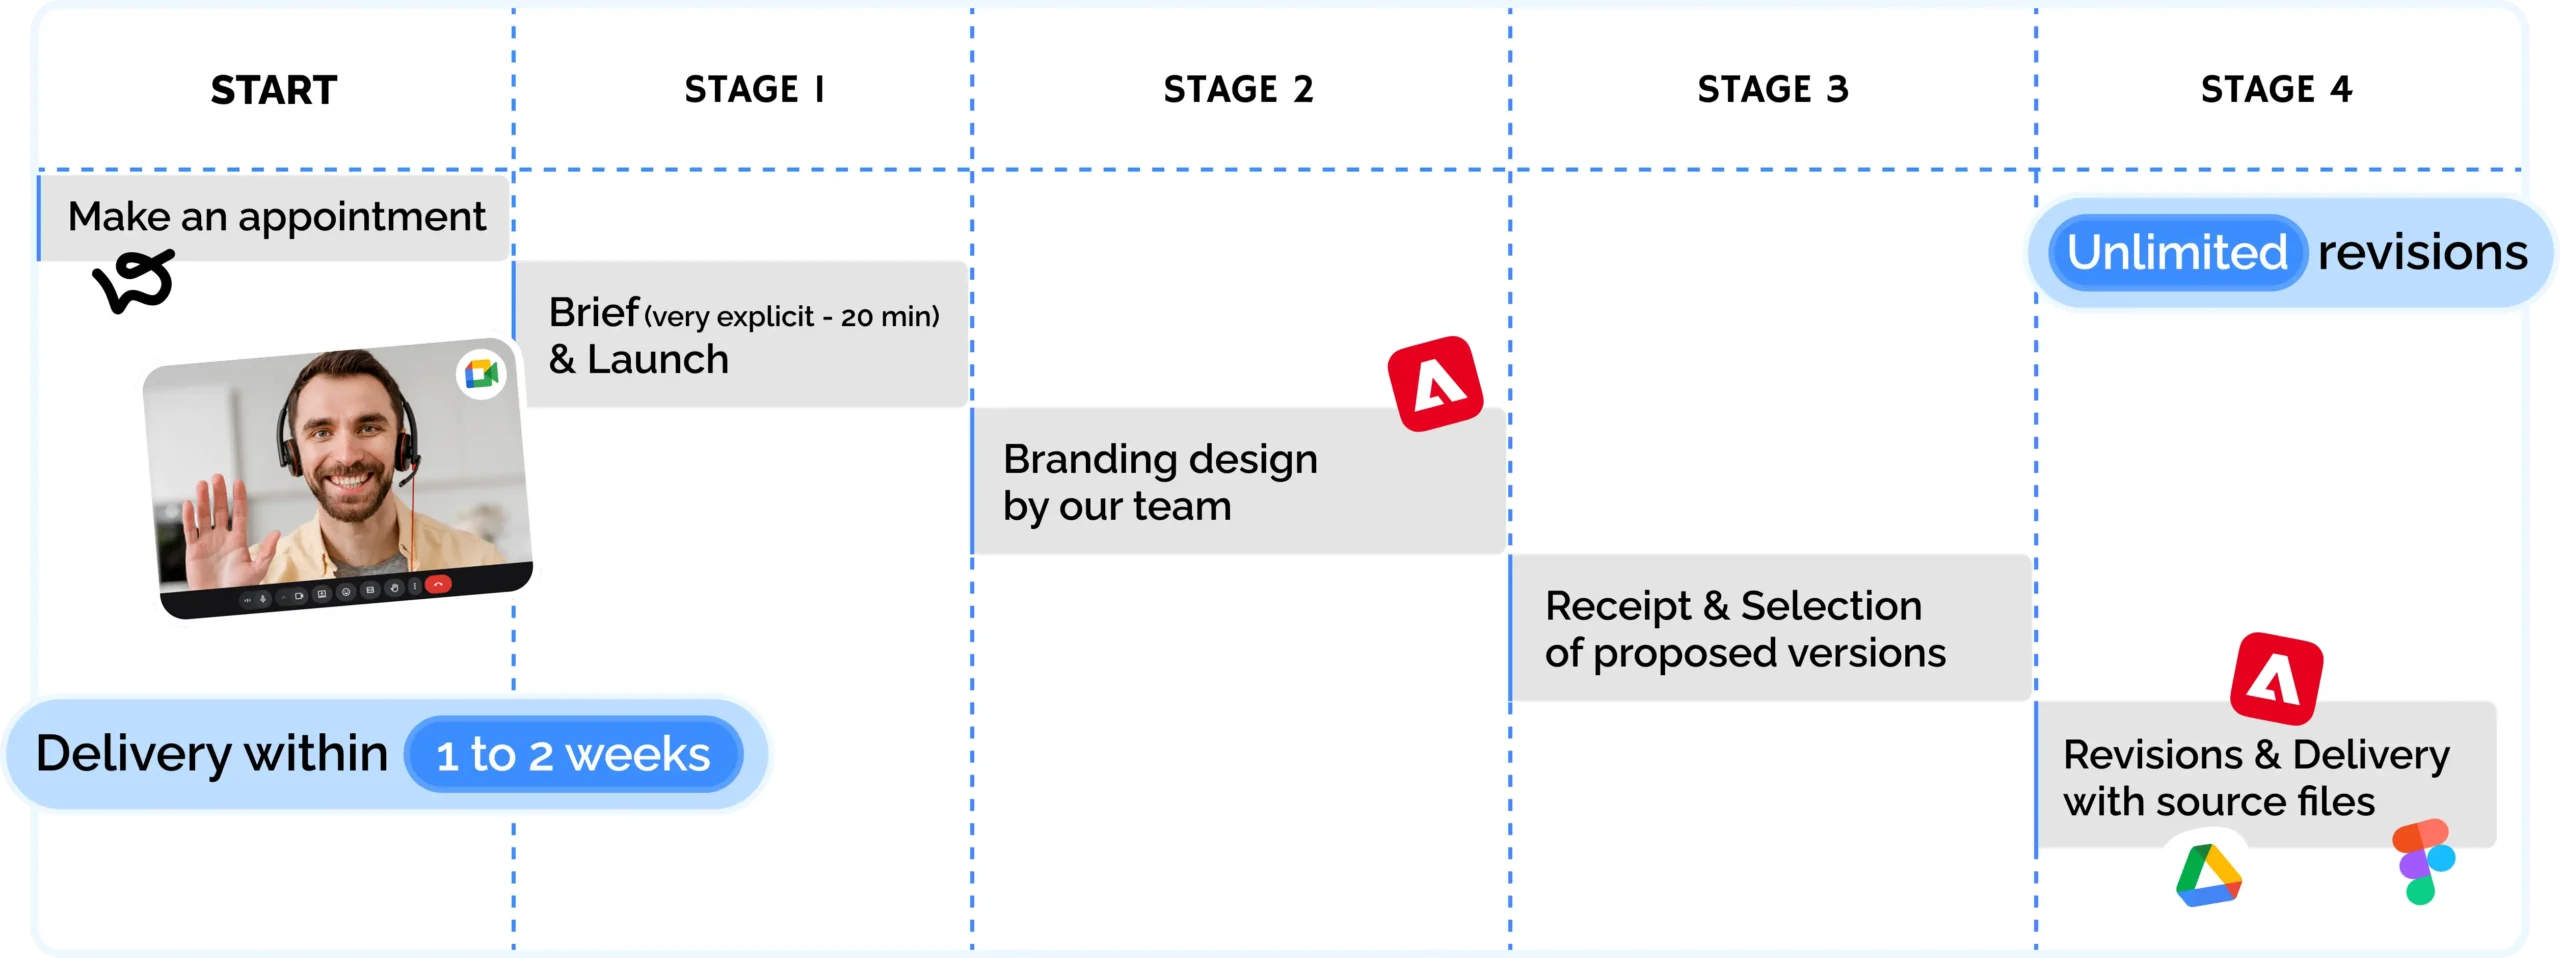Screen dimensions: 2560x958
Task: Select the STAGE 4 column header
Action: (2276, 90)
